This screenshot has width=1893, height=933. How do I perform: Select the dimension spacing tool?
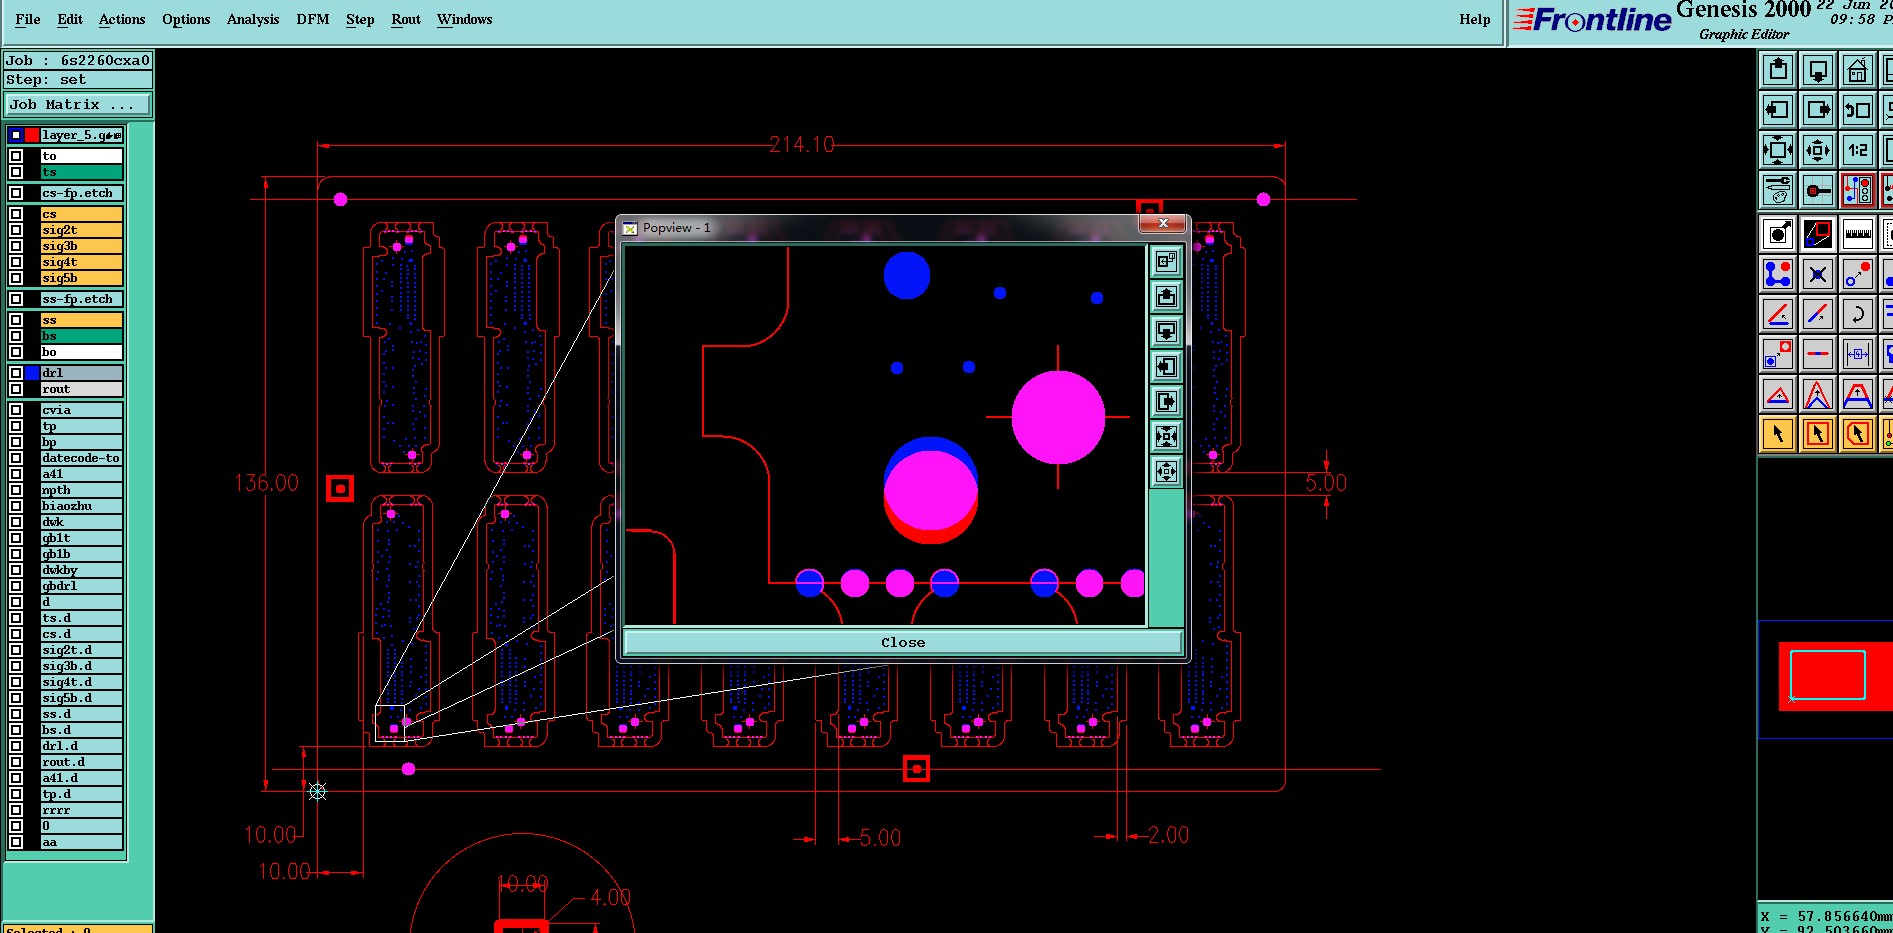coord(1858,354)
